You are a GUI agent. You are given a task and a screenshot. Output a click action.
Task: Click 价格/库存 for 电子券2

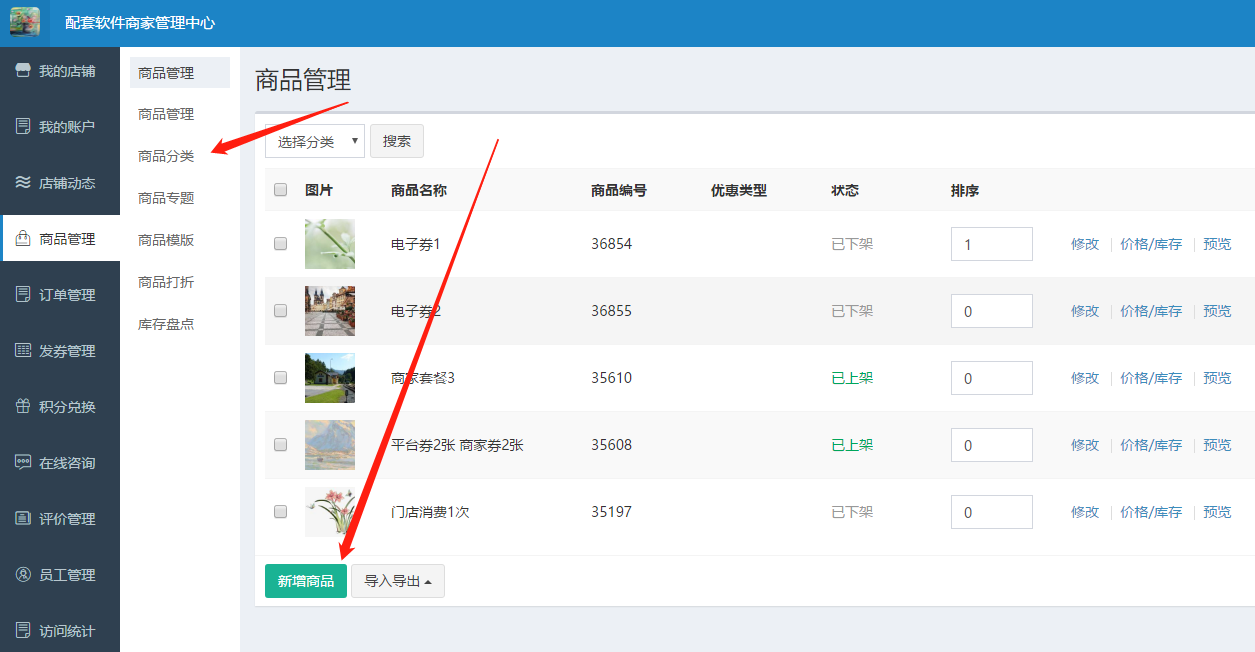(1151, 311)
